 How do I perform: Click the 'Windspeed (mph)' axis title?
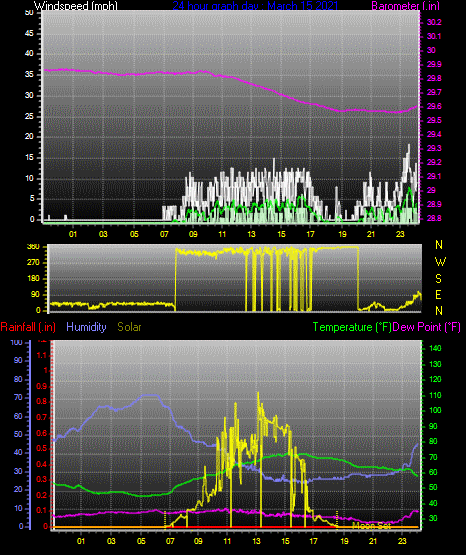(x=76, y=6)
